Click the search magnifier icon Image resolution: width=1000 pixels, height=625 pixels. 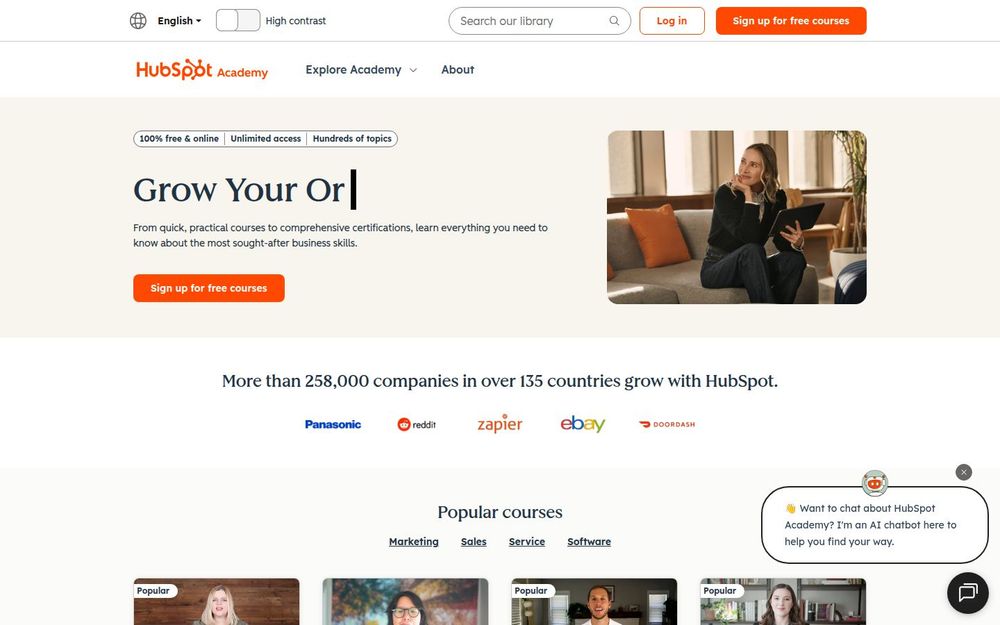614,21
